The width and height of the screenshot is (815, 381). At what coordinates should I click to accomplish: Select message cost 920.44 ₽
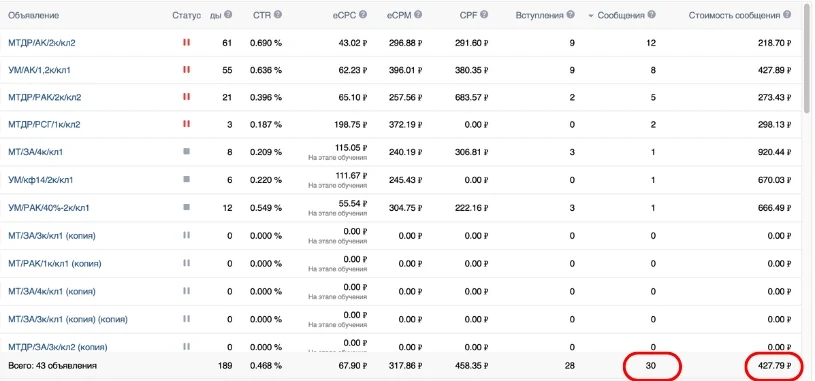coord(774,152)
